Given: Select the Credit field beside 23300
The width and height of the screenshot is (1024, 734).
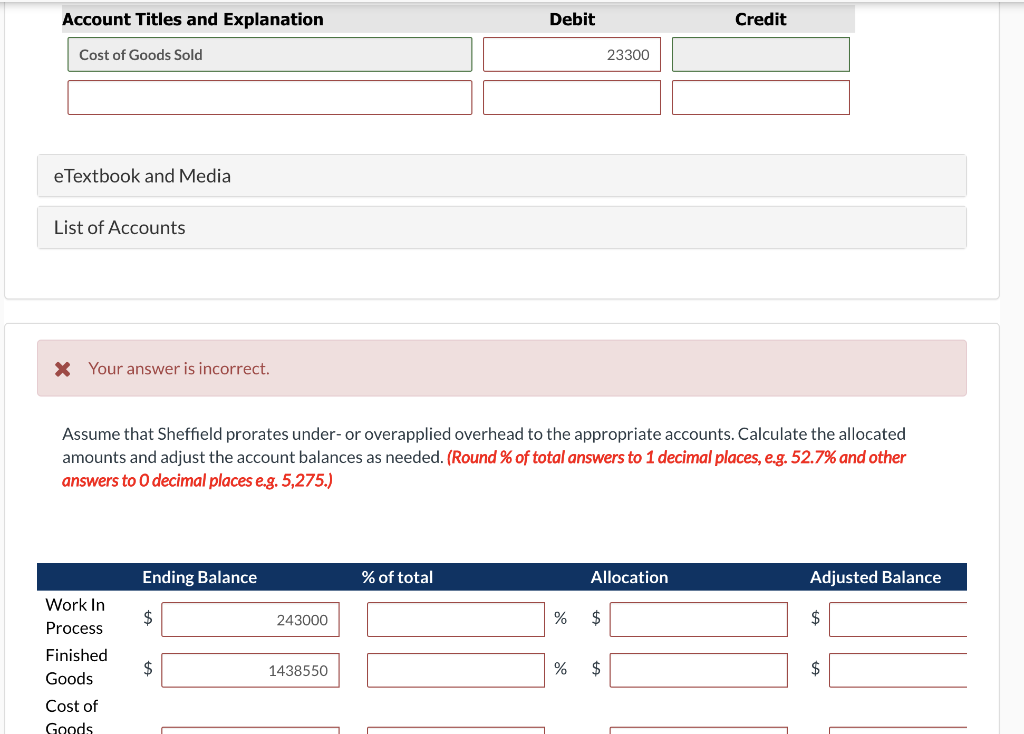Looking at the screenshot, I should pyautogui.click(x=760, y=54).
